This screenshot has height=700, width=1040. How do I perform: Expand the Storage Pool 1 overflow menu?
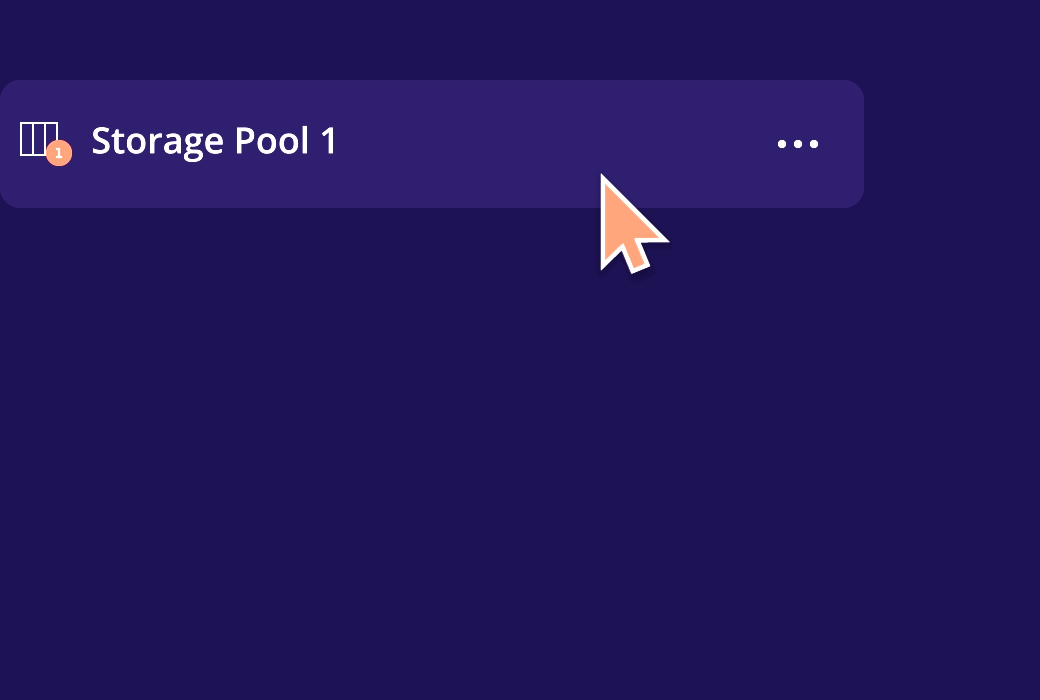(x=798, y=144)
